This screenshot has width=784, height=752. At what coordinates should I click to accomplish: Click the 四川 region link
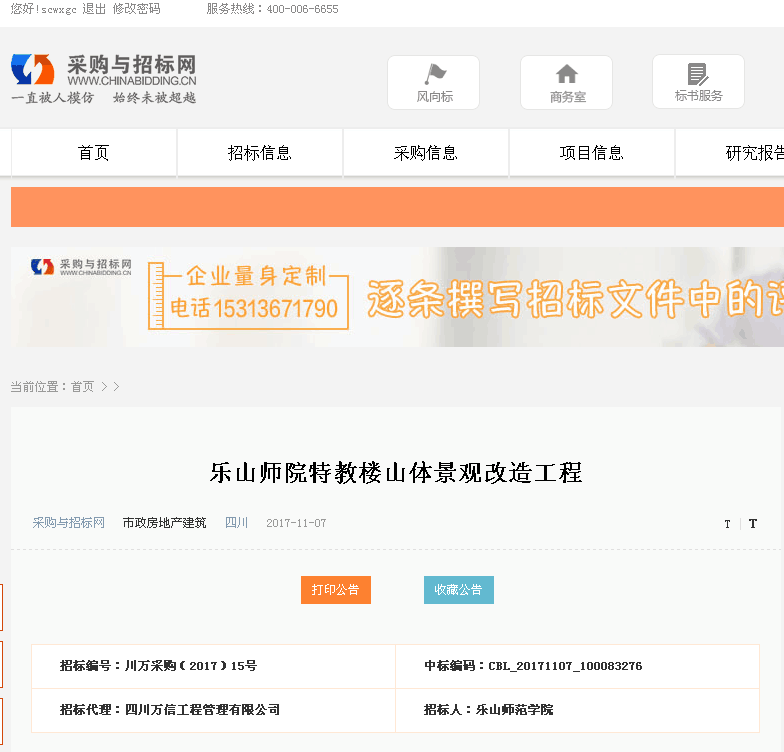[236, 523]
